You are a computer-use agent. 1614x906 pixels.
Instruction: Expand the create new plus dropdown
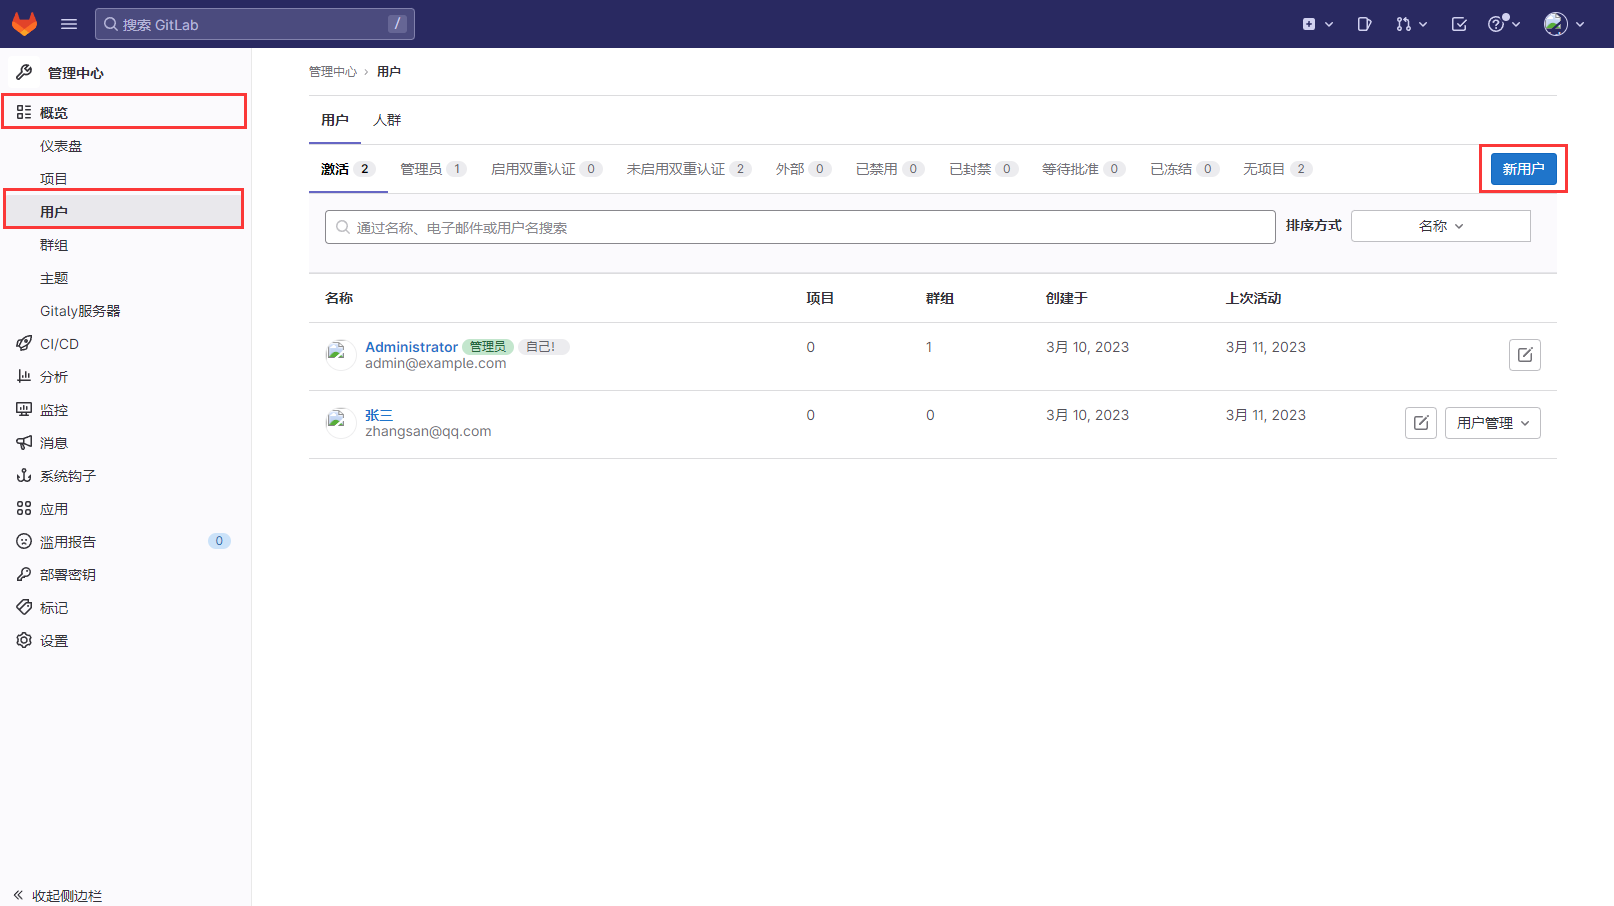1317,24
